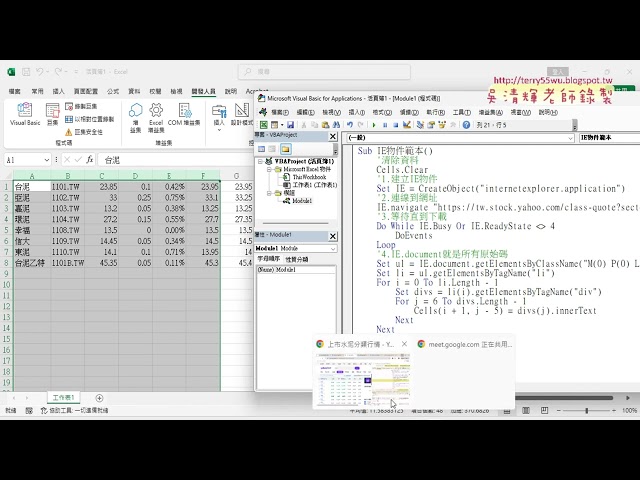Click the Break pause button in VBA toolbar

tap(384, 125)
